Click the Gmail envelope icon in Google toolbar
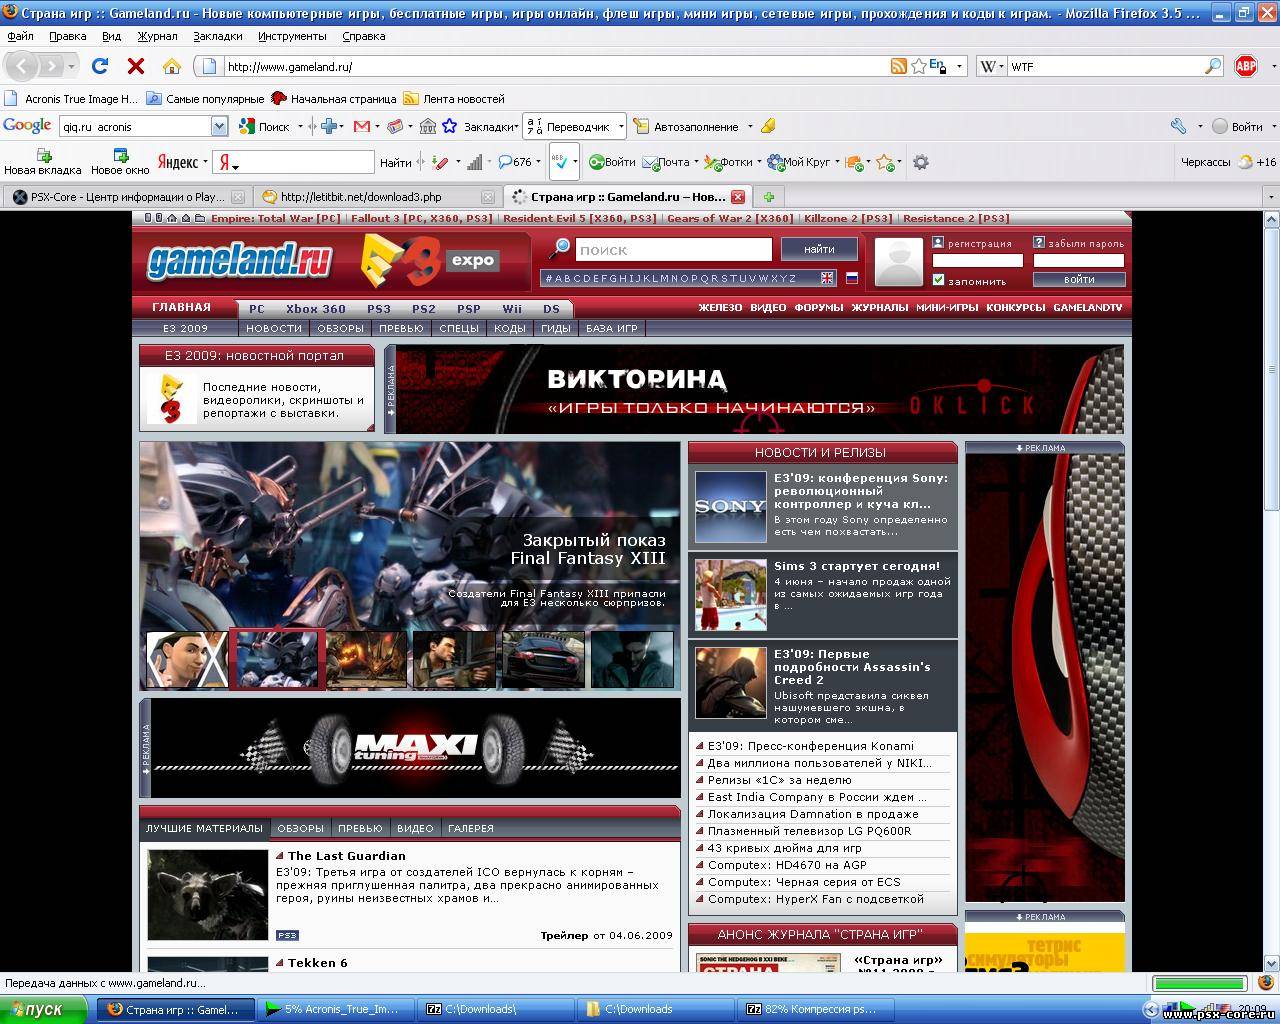1280x1024 pixels. click(362, 126)
